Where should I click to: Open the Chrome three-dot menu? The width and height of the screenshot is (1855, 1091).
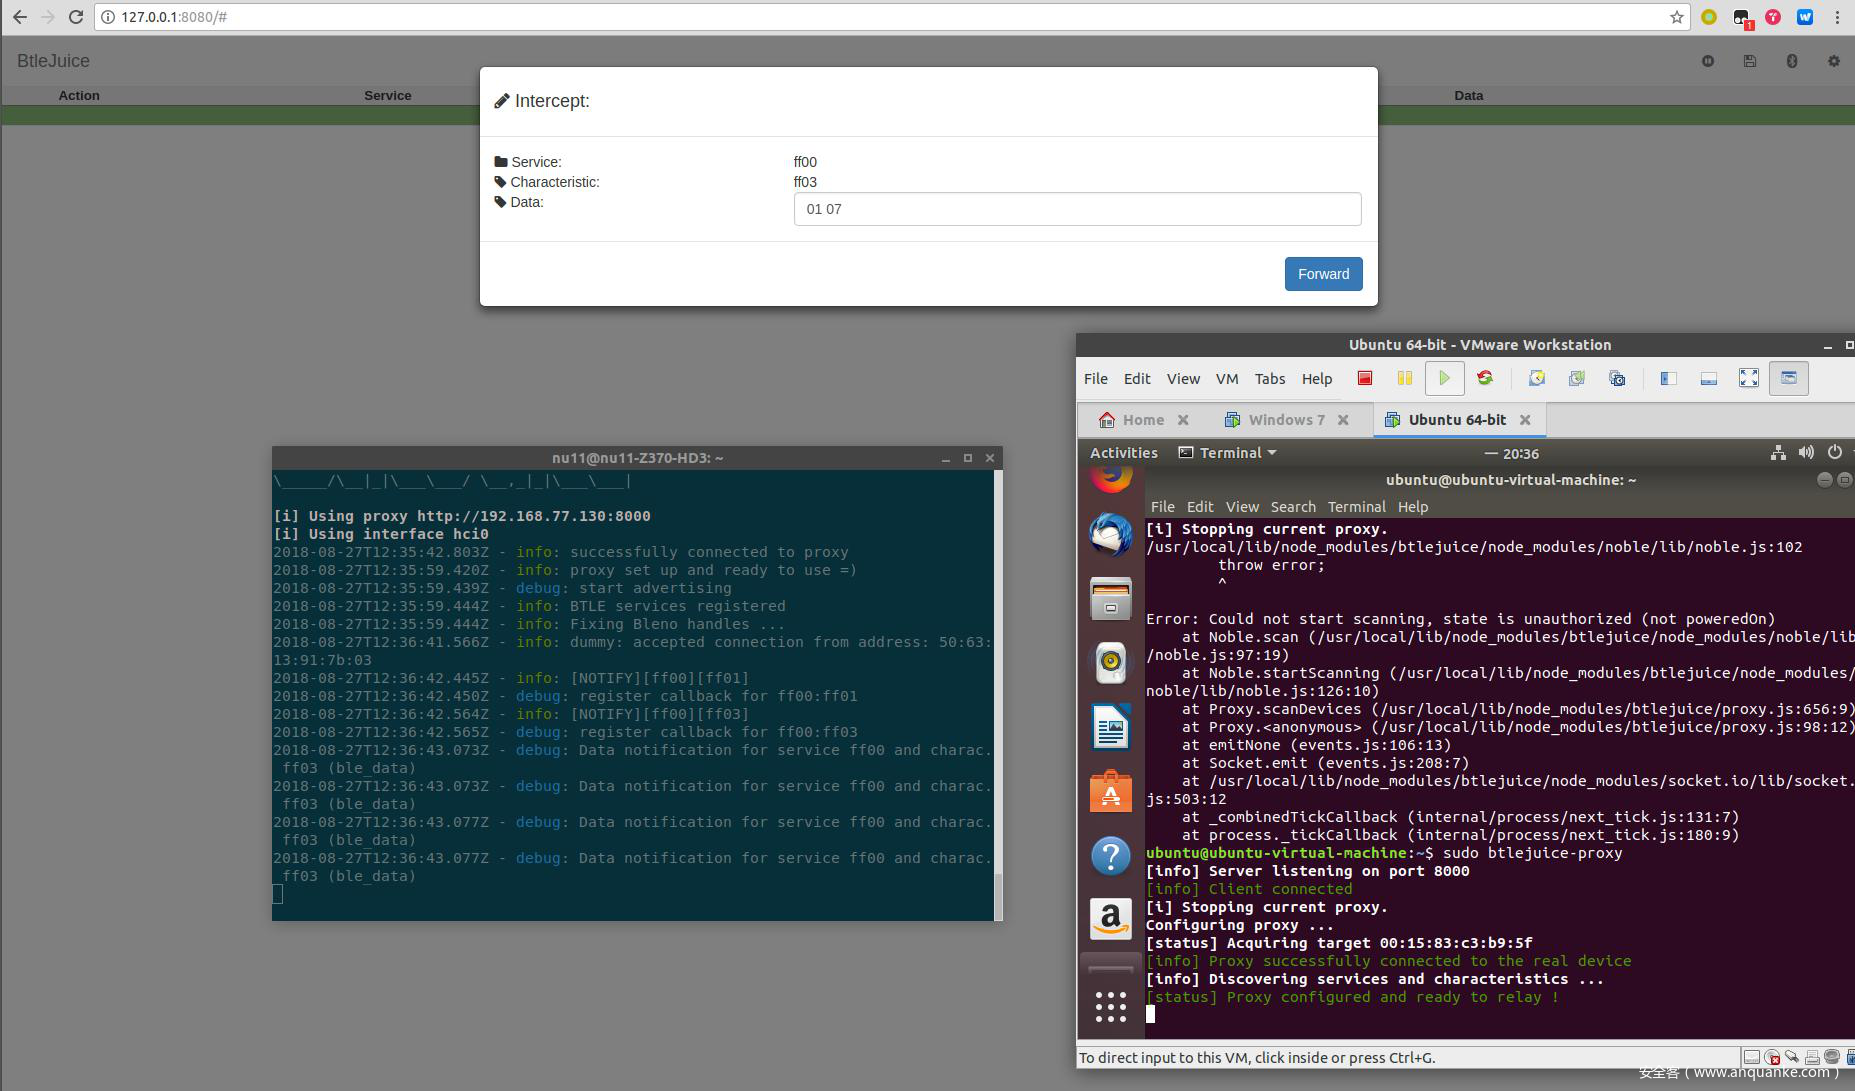tap(1837, 17)
